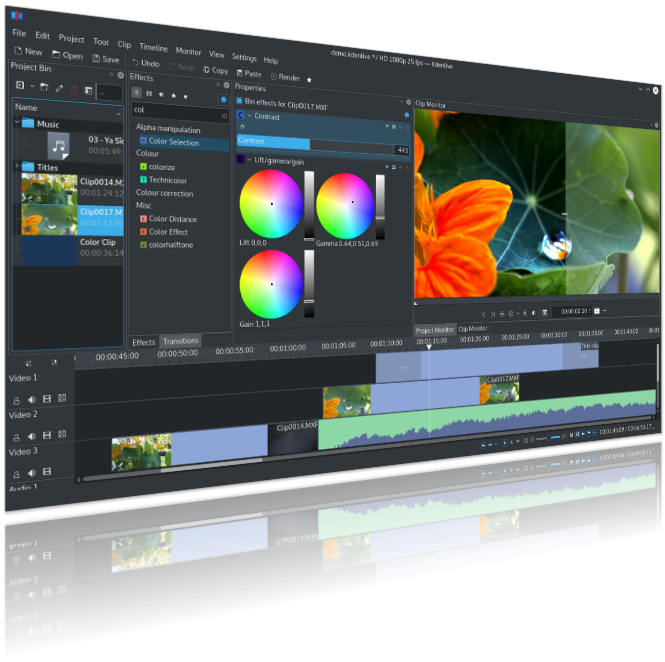Switch to Clip Monitor tab
The width and height of the screenshot is (665, 662).
point(472,329)
